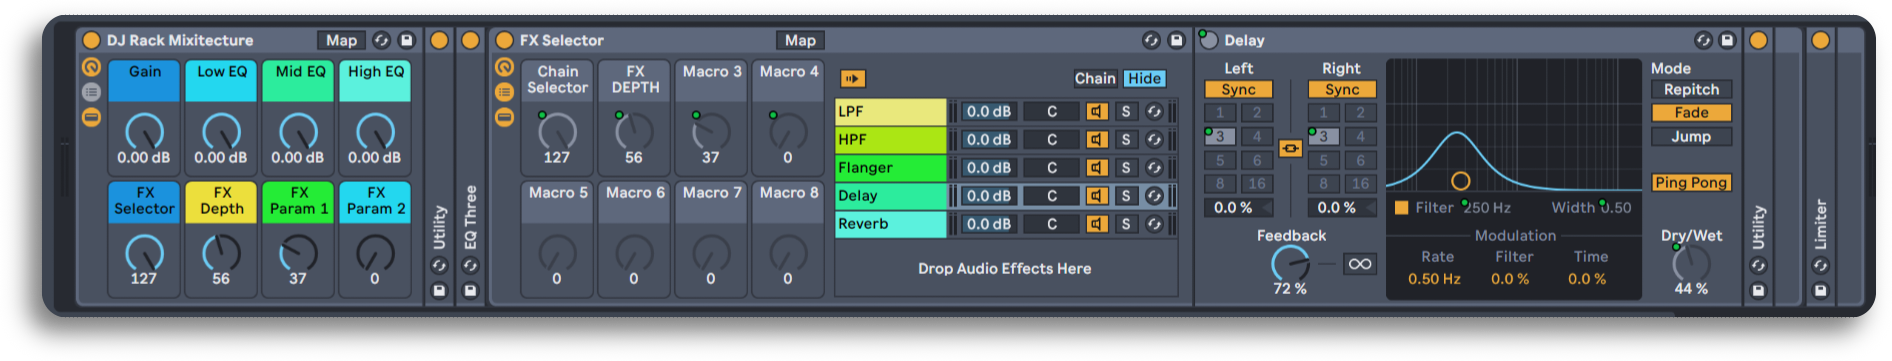
Task: Show the DJ Rack chain list
Action: pyautogui.click(x=91, y=92)
